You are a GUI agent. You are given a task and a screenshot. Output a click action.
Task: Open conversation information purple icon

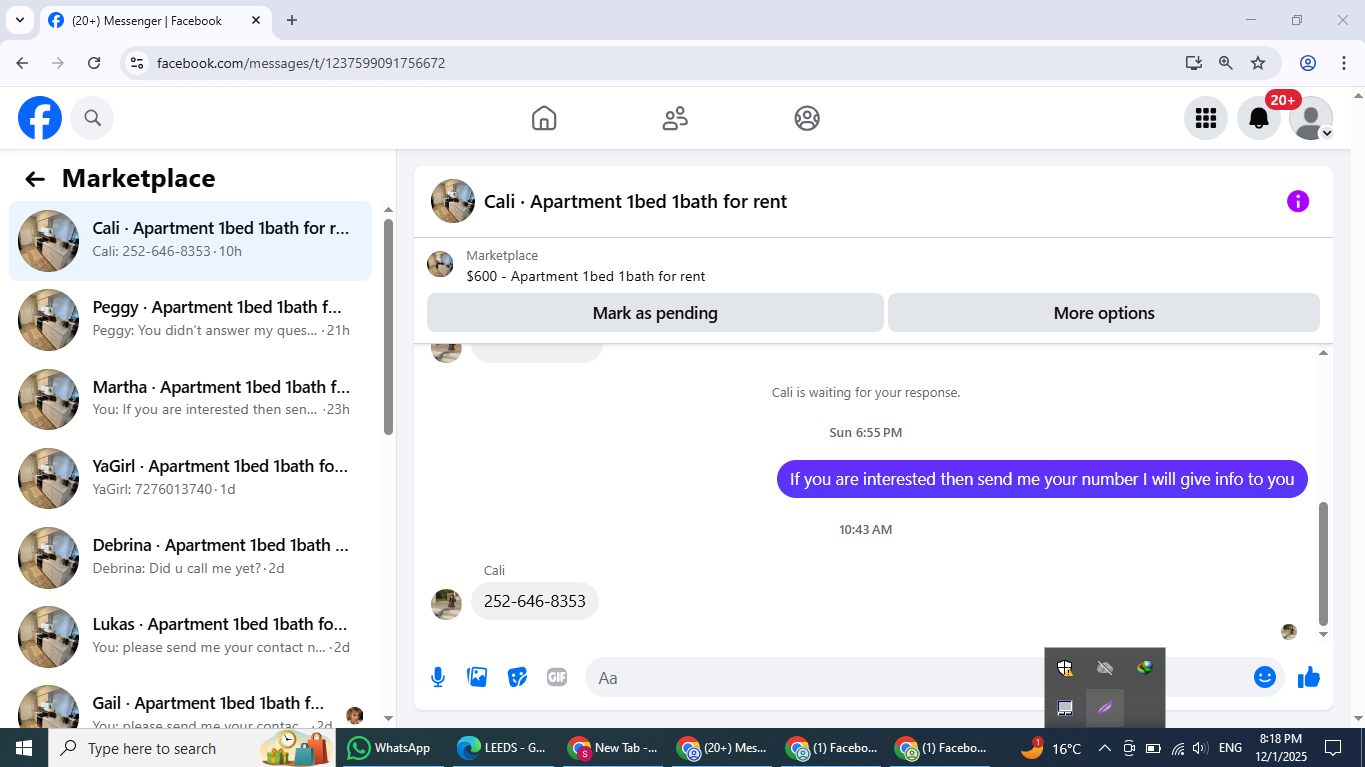pyautogui.click(x=1298, y=201)
